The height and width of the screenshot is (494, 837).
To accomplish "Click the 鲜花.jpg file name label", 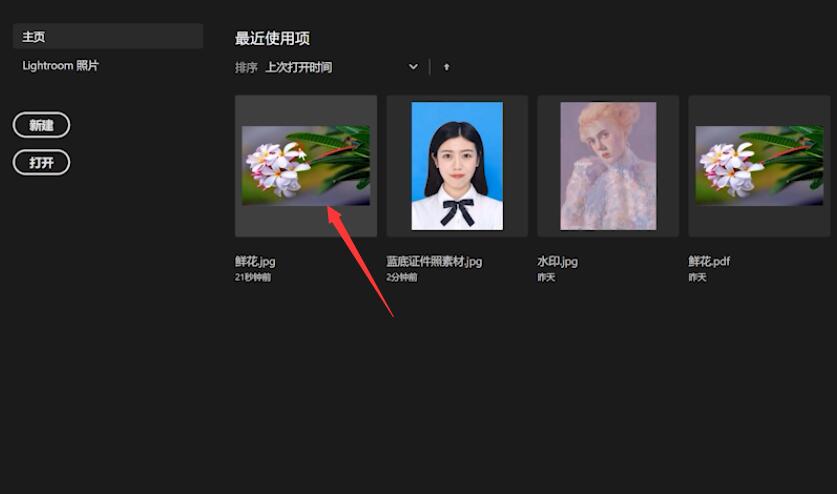I will click(255, 261).
